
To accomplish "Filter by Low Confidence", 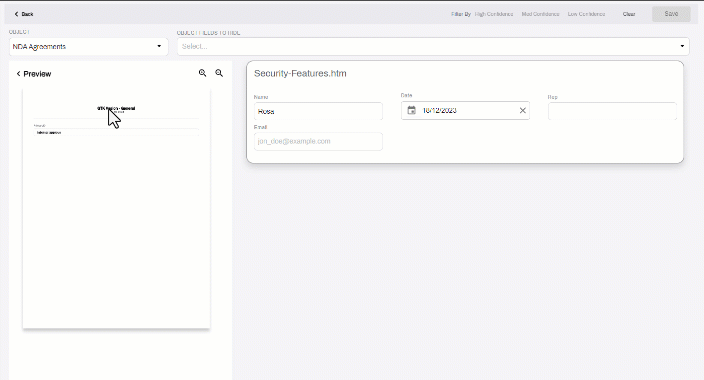I will click(586, 14).
